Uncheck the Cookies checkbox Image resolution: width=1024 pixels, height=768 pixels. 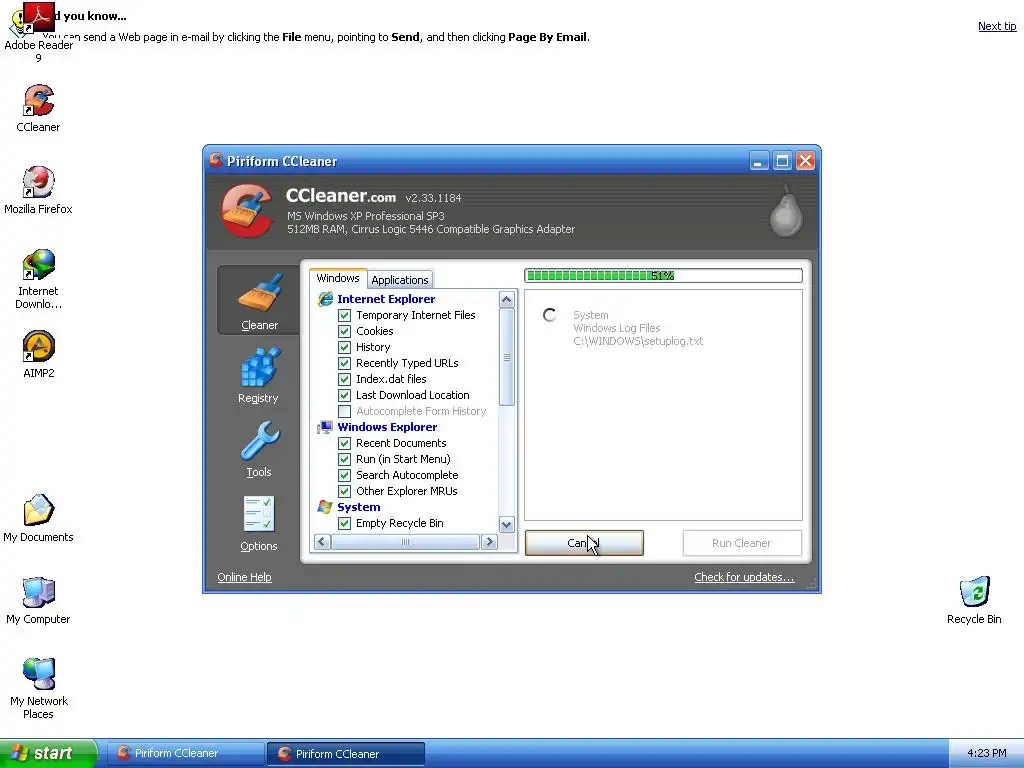(x=344, y=331)
